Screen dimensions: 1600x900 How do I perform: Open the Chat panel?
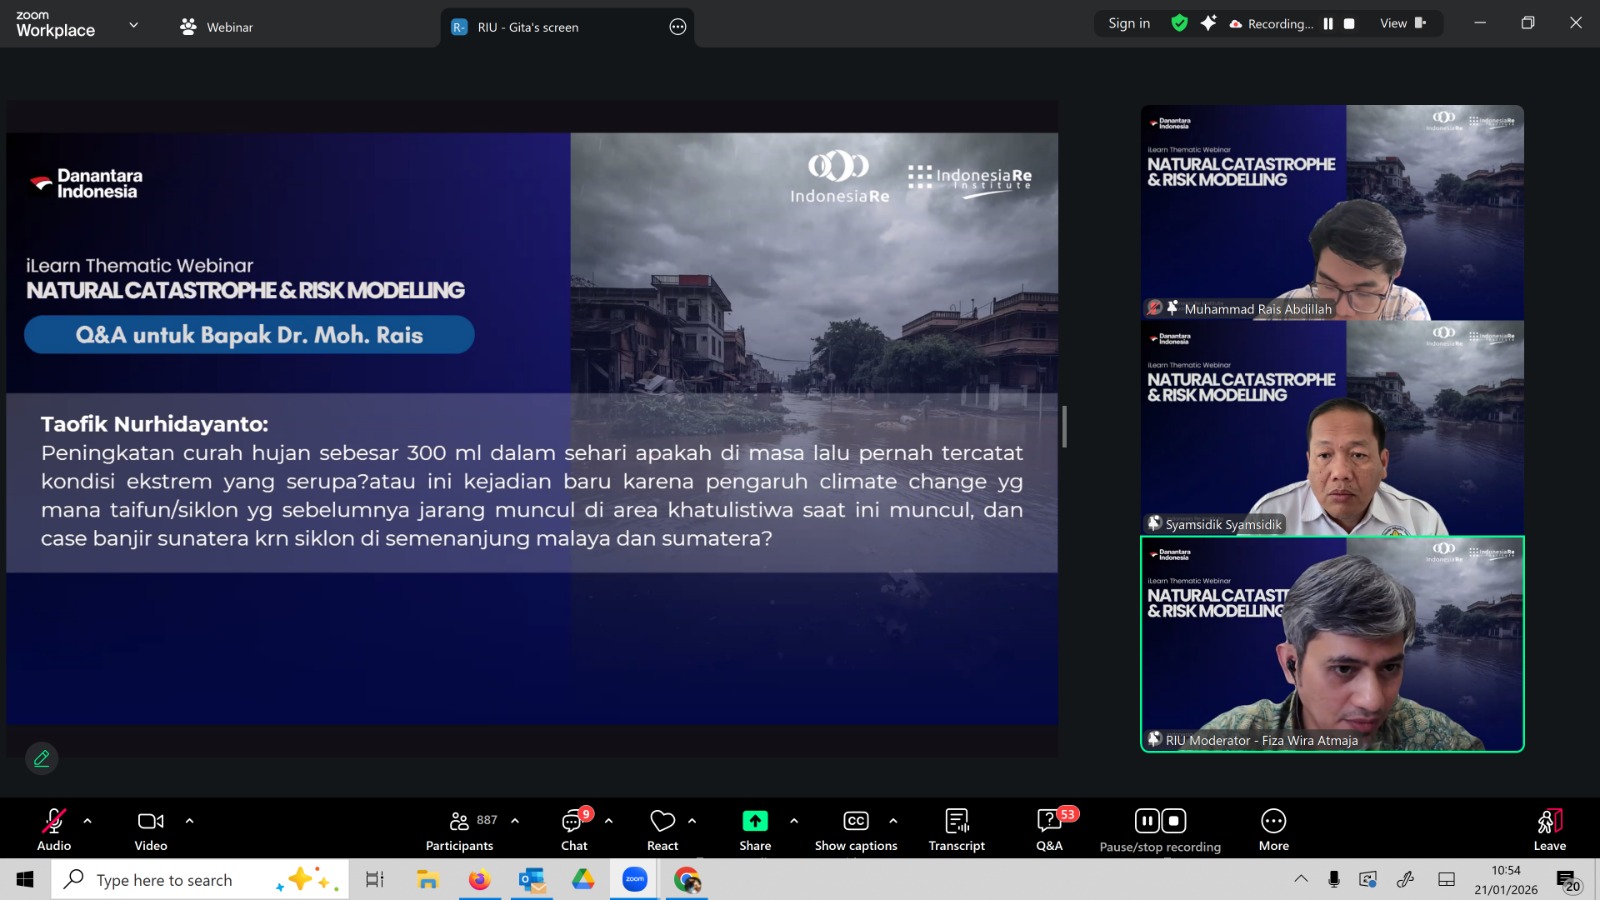(574, 830)
